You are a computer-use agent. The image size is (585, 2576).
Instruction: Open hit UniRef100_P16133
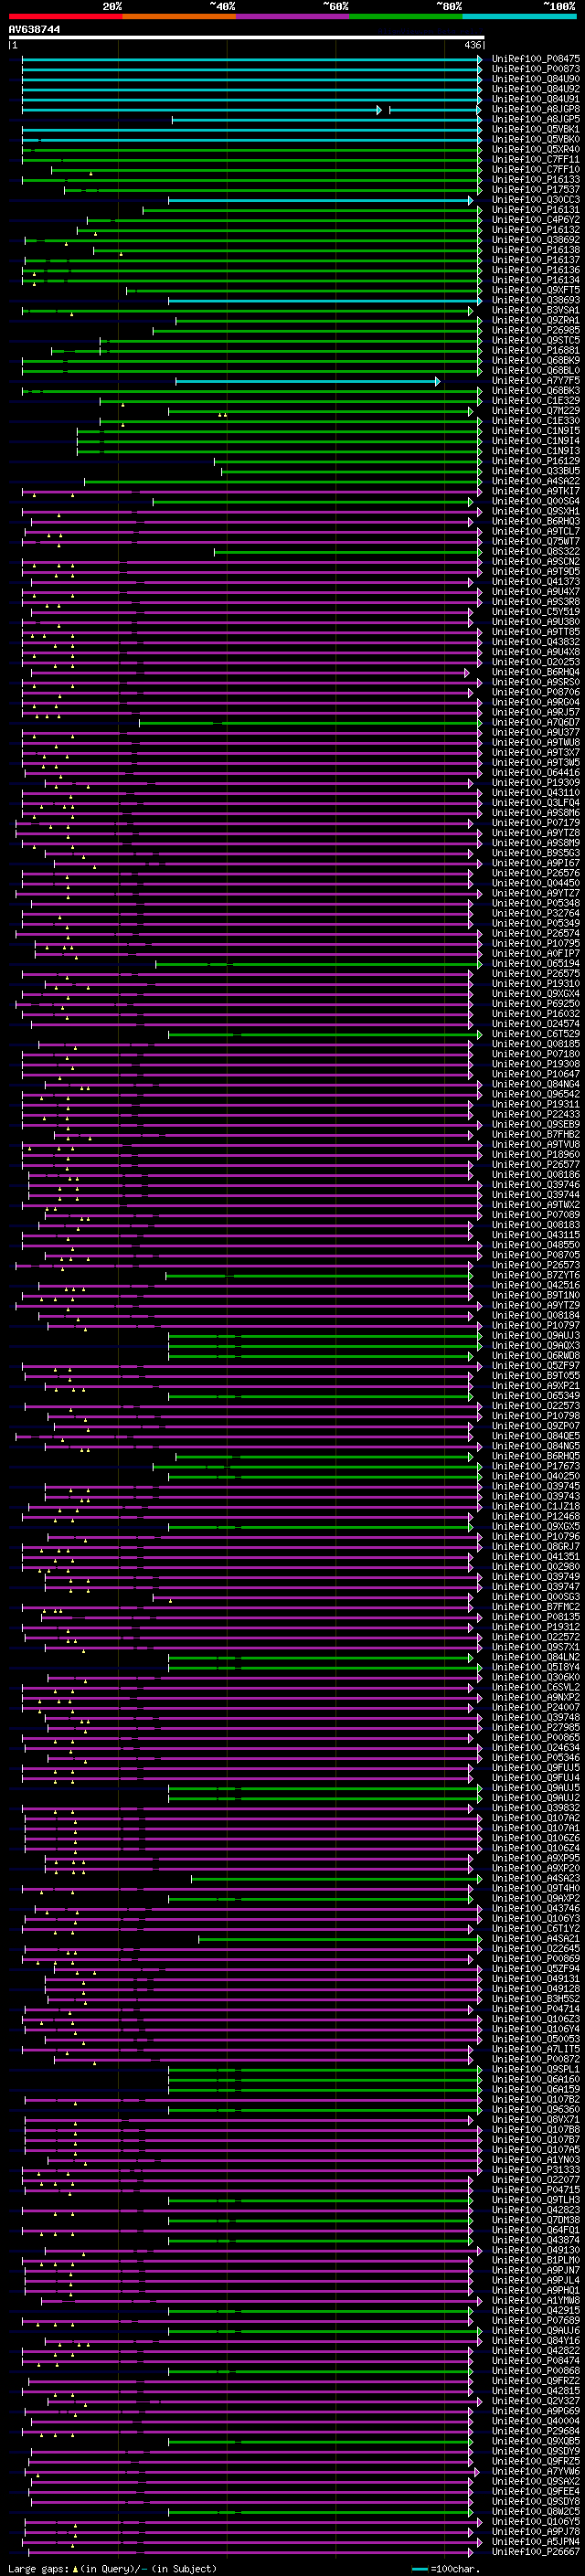tap(536, 180)
